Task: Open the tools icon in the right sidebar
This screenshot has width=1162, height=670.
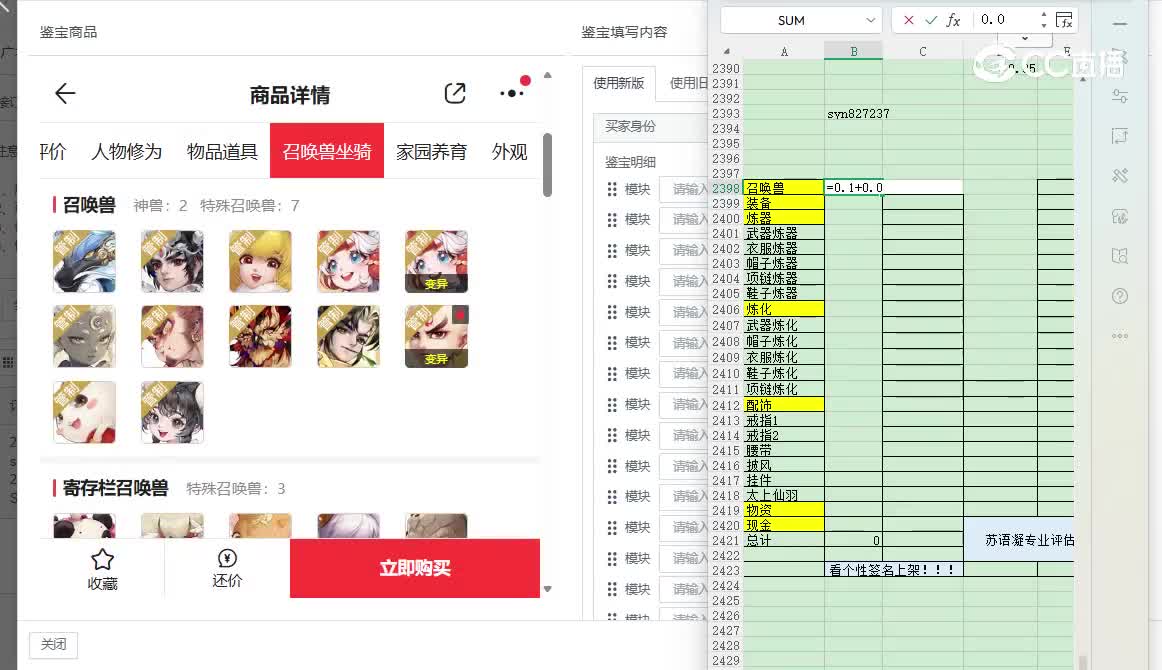Action: pos(1120,176)
